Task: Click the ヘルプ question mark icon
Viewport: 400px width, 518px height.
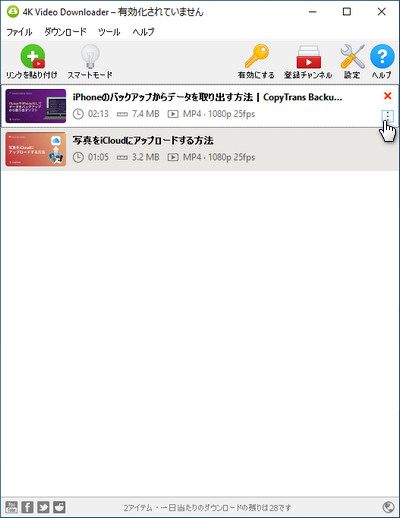Action: click(x=382, y=56)
